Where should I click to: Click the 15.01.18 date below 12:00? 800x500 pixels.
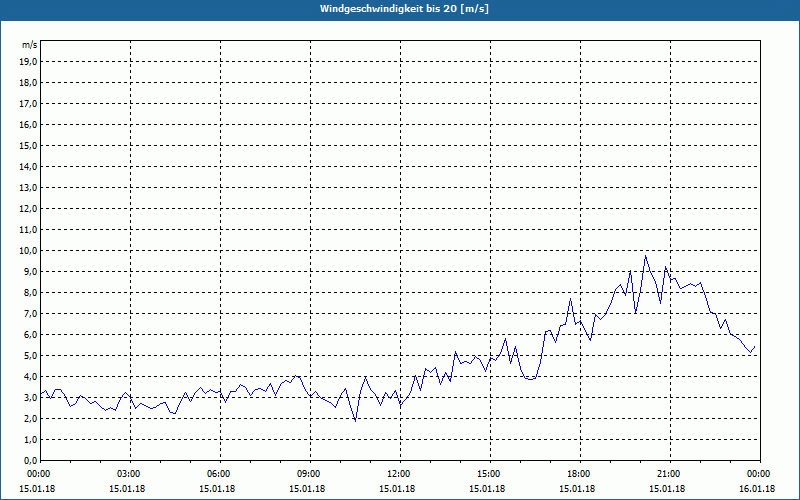tap(397, 489)
